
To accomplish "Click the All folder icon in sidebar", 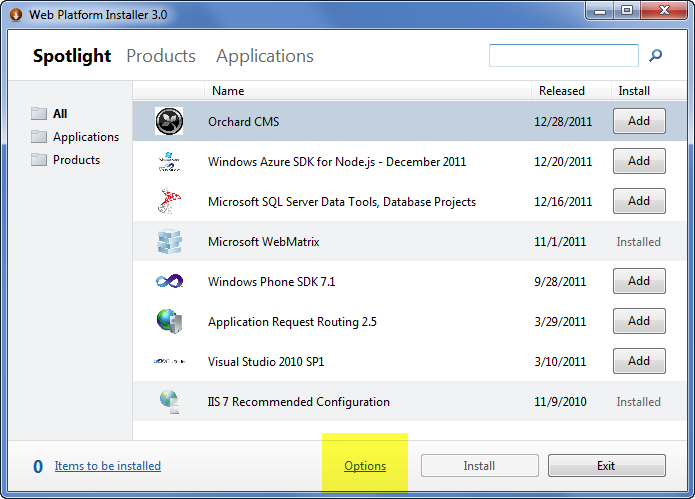I will pos(39,113).
